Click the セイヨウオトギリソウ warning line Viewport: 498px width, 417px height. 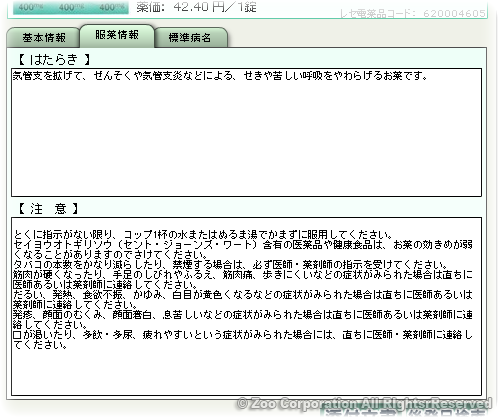243,250
